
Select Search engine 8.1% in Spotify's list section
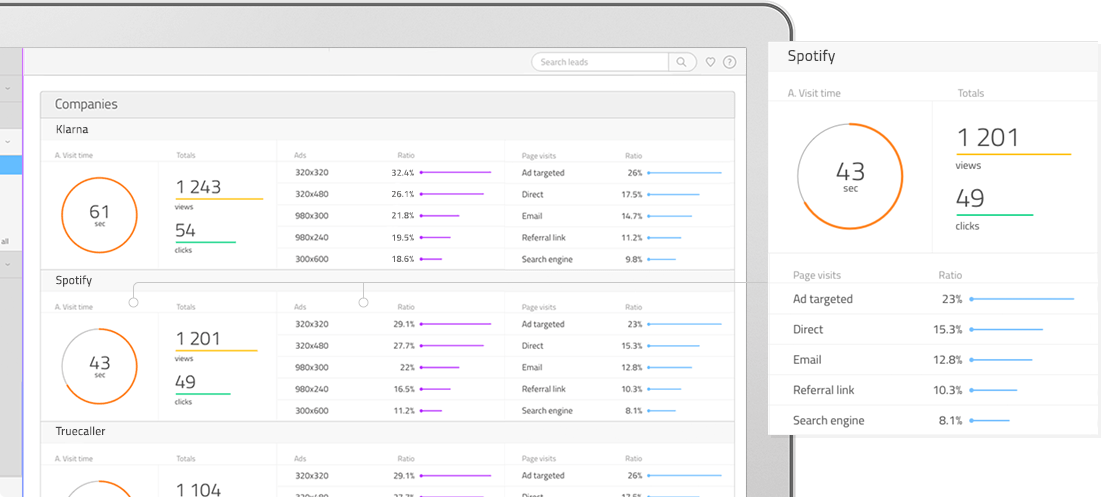(619, 411)
